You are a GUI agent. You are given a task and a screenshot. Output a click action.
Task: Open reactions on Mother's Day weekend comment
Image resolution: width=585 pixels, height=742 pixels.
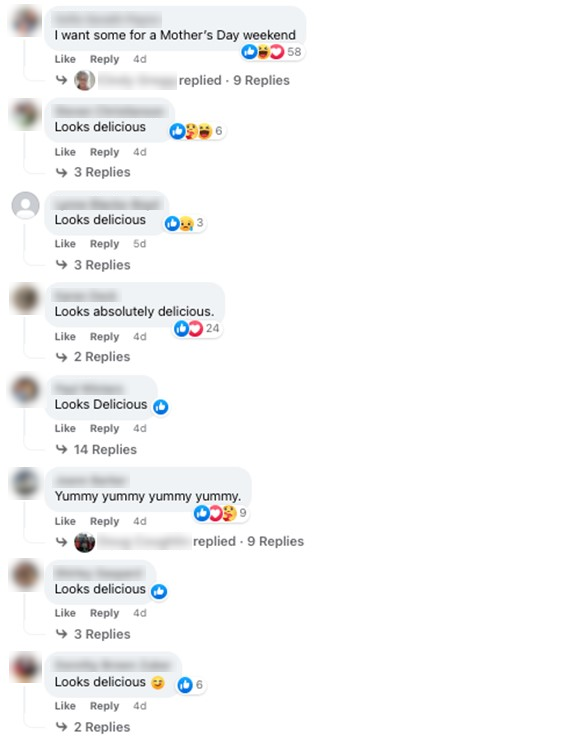click(x=272, y=52)
